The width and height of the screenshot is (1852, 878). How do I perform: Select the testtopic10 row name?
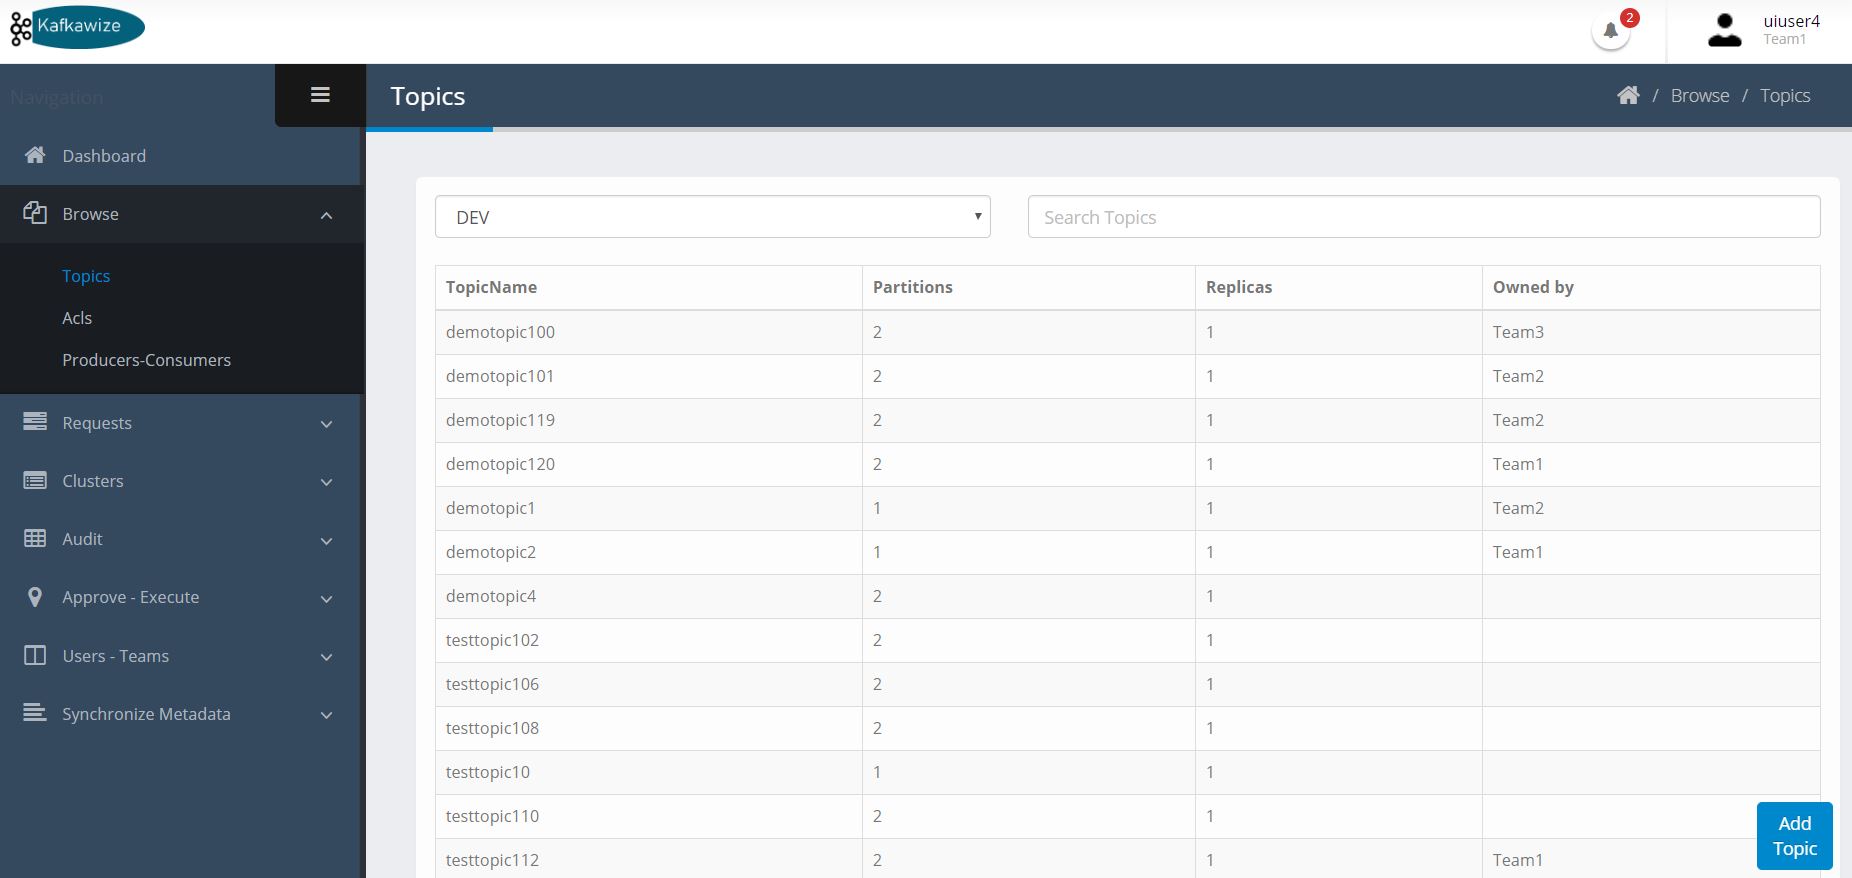tap(488, 772)
